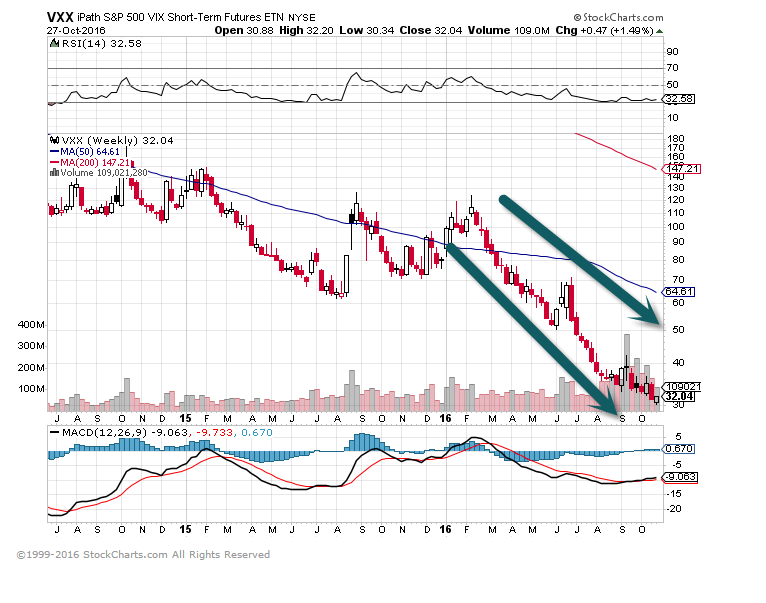Click the 27-Oct-2016 date label

(76, 30)
